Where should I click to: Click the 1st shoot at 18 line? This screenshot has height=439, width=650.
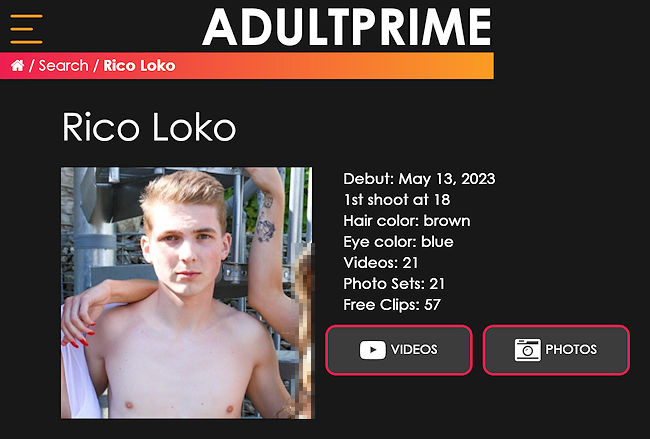click(397, 200)
